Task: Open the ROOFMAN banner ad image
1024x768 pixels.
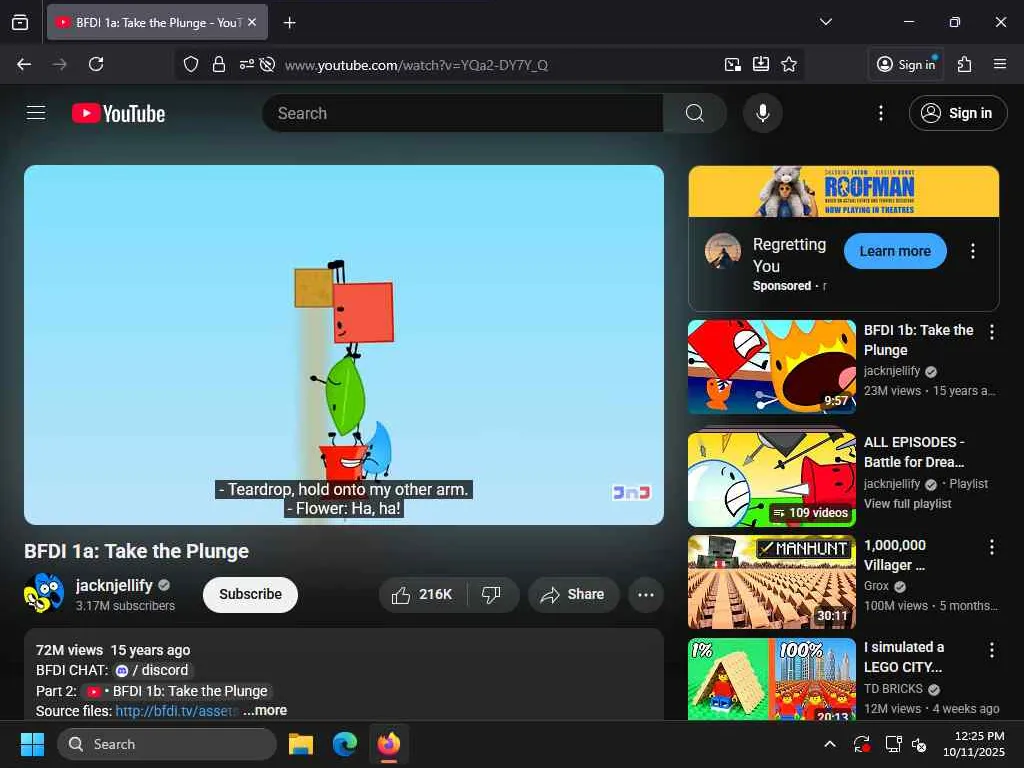Action: pyautogui.click(x=844, y=191)
